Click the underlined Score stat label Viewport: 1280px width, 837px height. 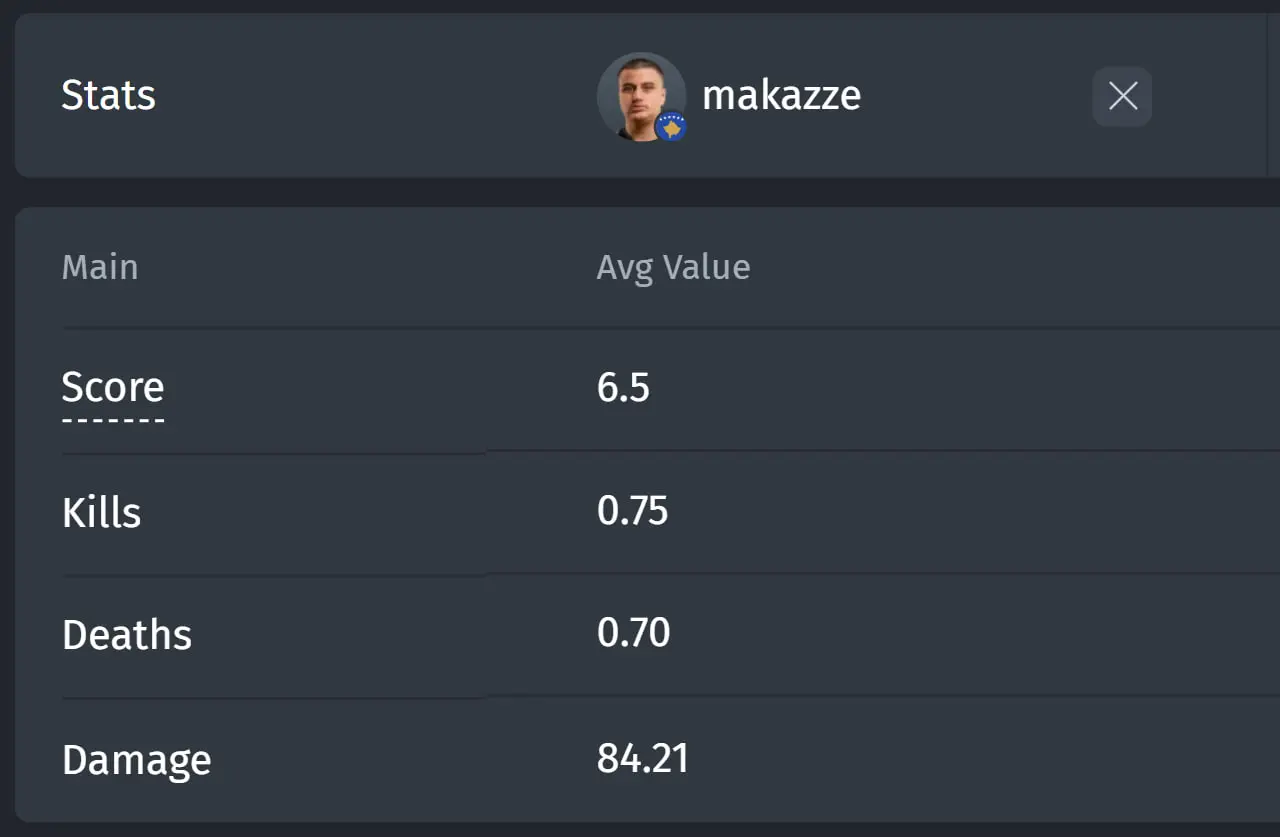click(113, 387)
